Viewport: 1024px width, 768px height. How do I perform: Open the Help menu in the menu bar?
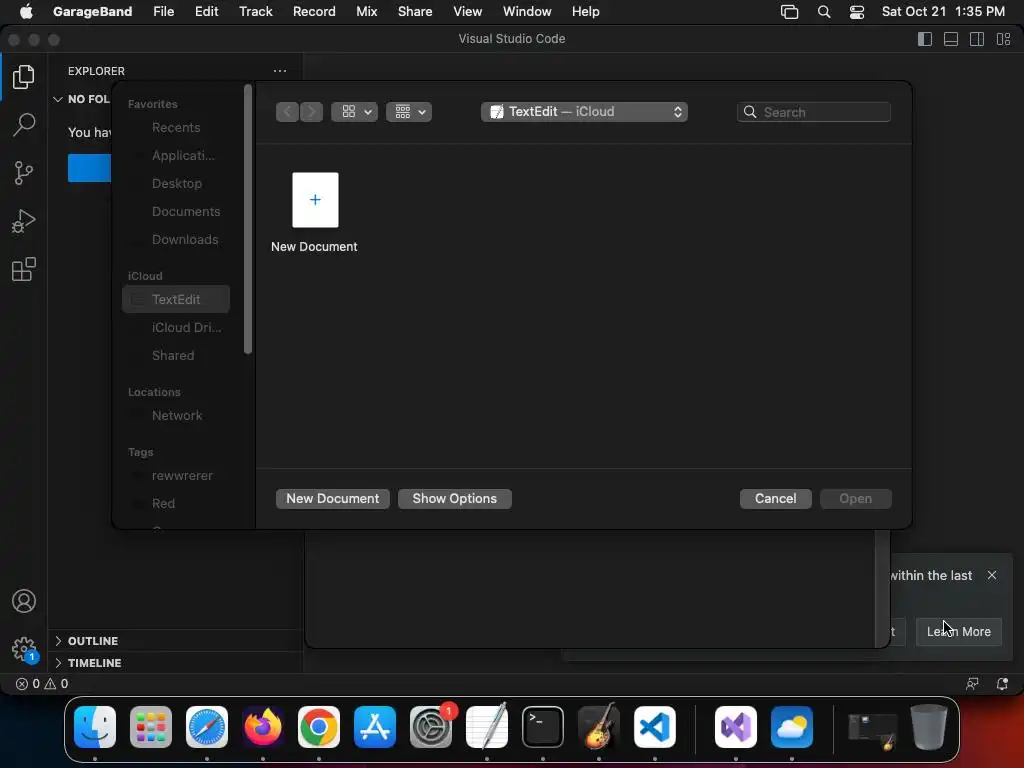coord(585,12)
